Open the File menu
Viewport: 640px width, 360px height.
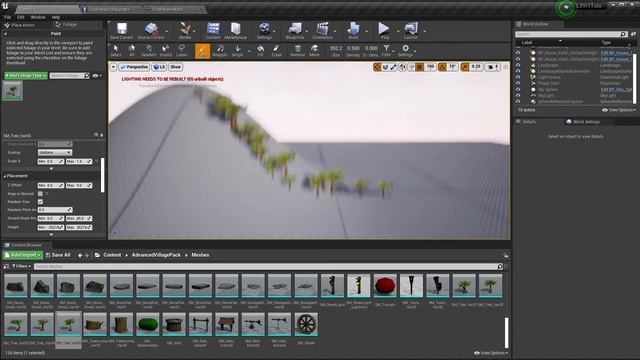[x=7, y=17]
